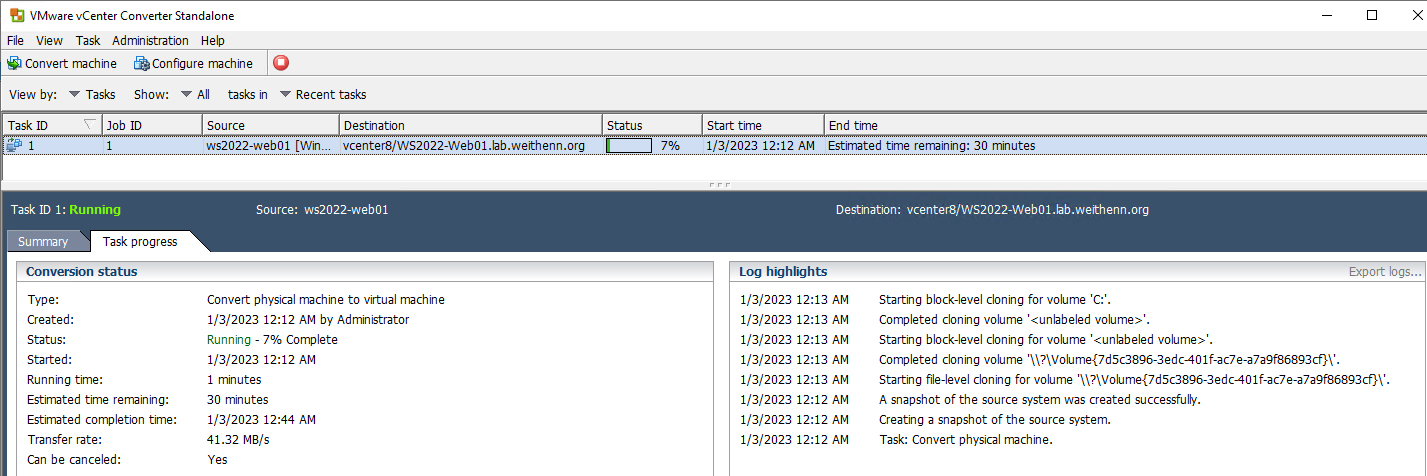This screenshot has width=1427, height=476.
Task: Expand the View by Tasks dropdown
Action: point(92,94)
